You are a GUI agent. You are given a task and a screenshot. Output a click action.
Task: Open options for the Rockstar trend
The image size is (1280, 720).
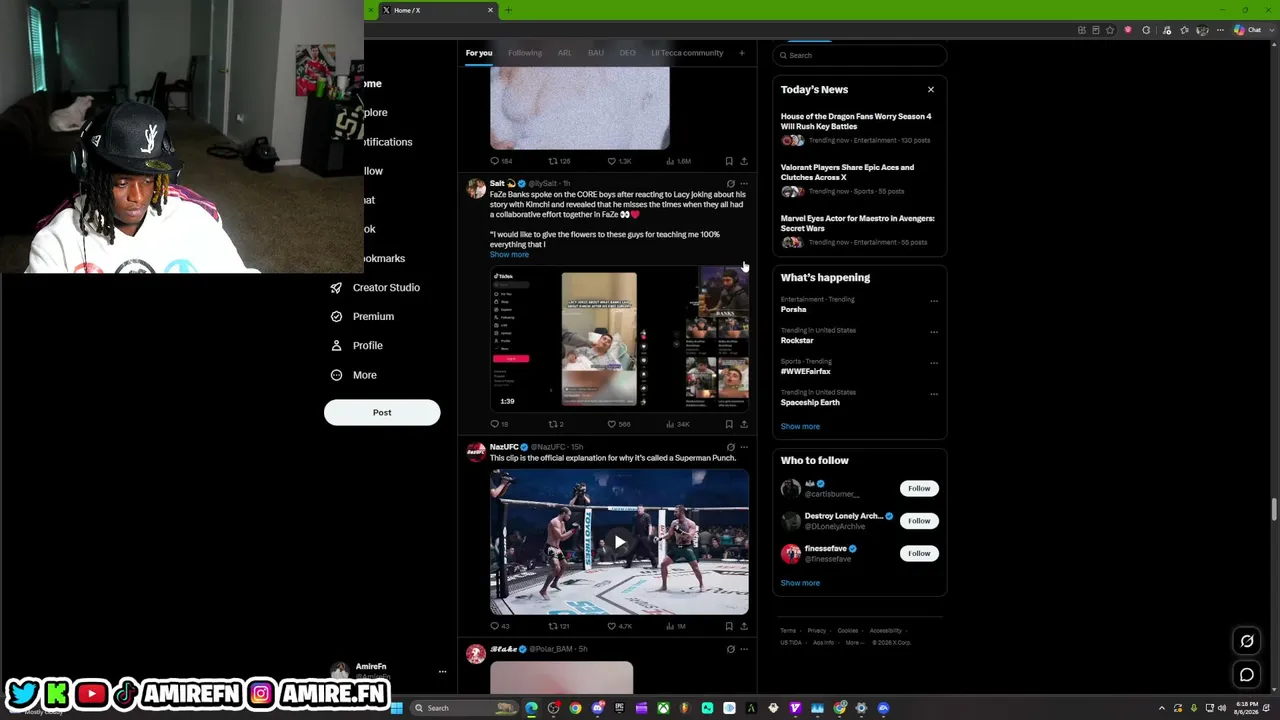[934, 332]
